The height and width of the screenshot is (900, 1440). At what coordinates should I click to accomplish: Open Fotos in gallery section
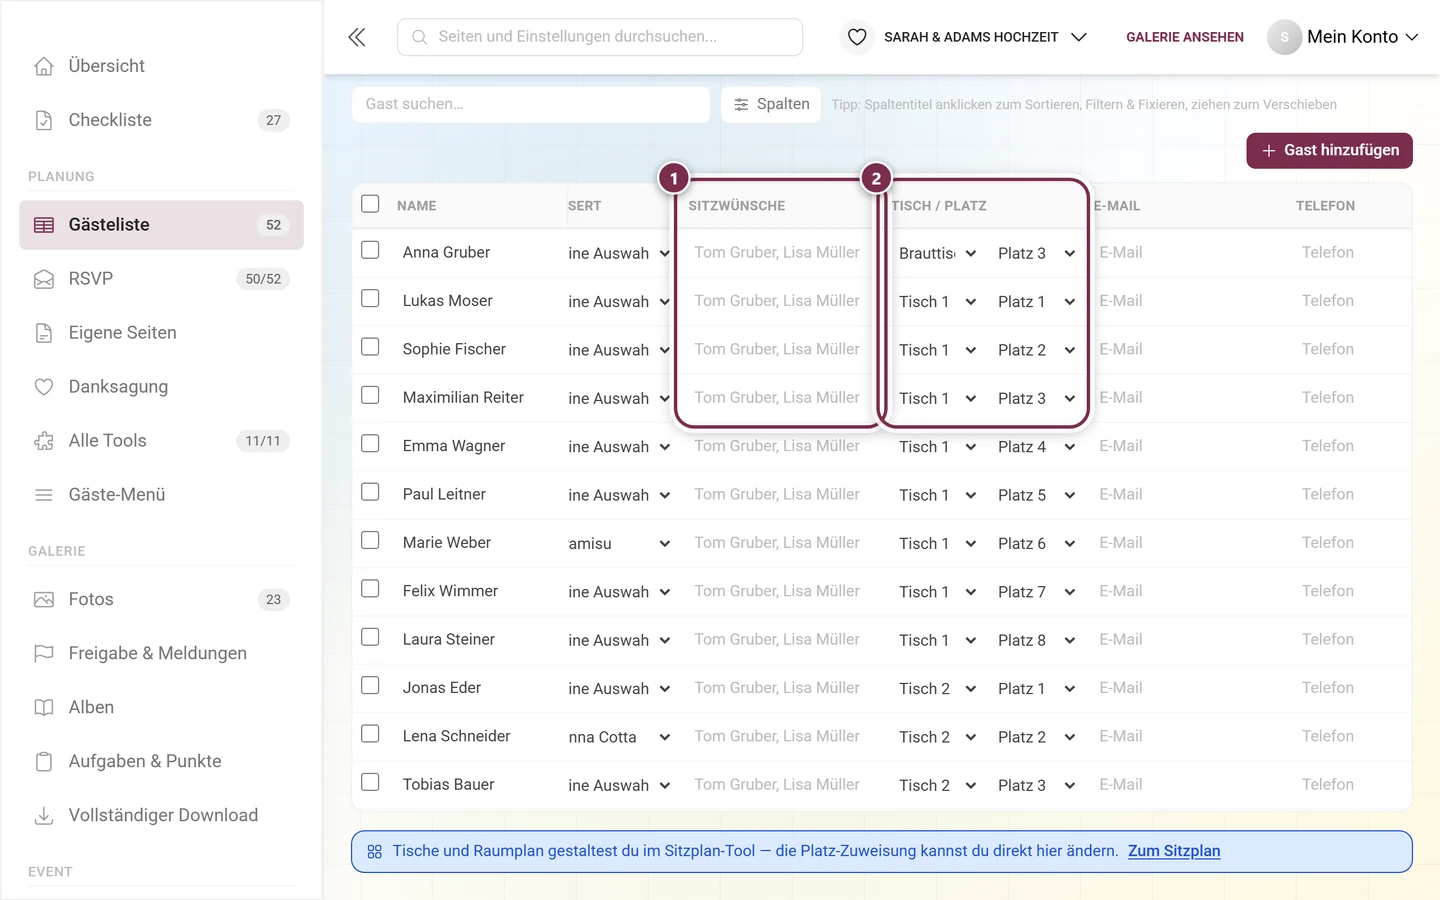pos(161,600)
